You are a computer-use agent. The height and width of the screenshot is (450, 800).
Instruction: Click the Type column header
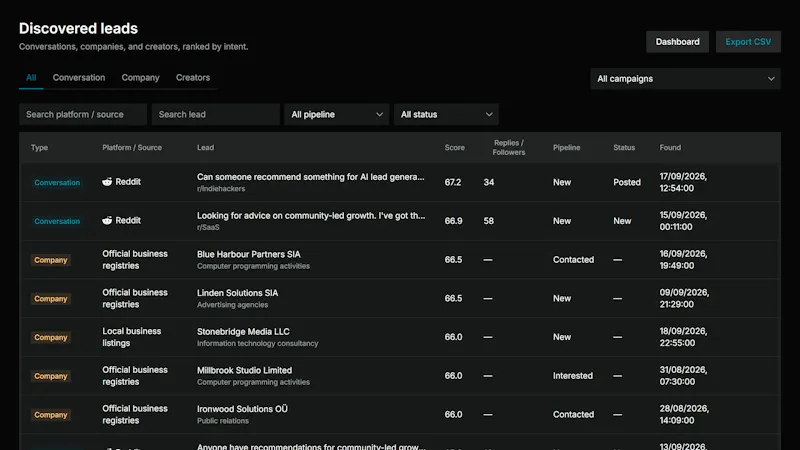[x=39, y=147]
